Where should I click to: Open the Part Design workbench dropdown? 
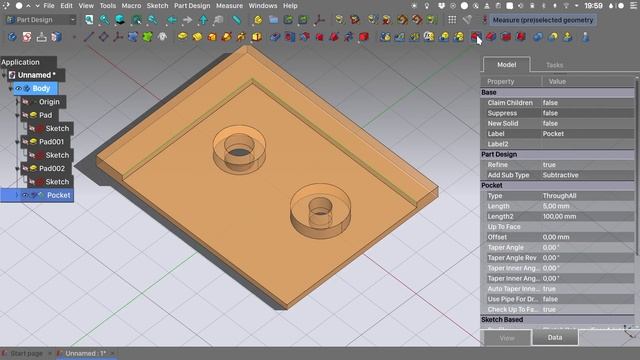40,20
